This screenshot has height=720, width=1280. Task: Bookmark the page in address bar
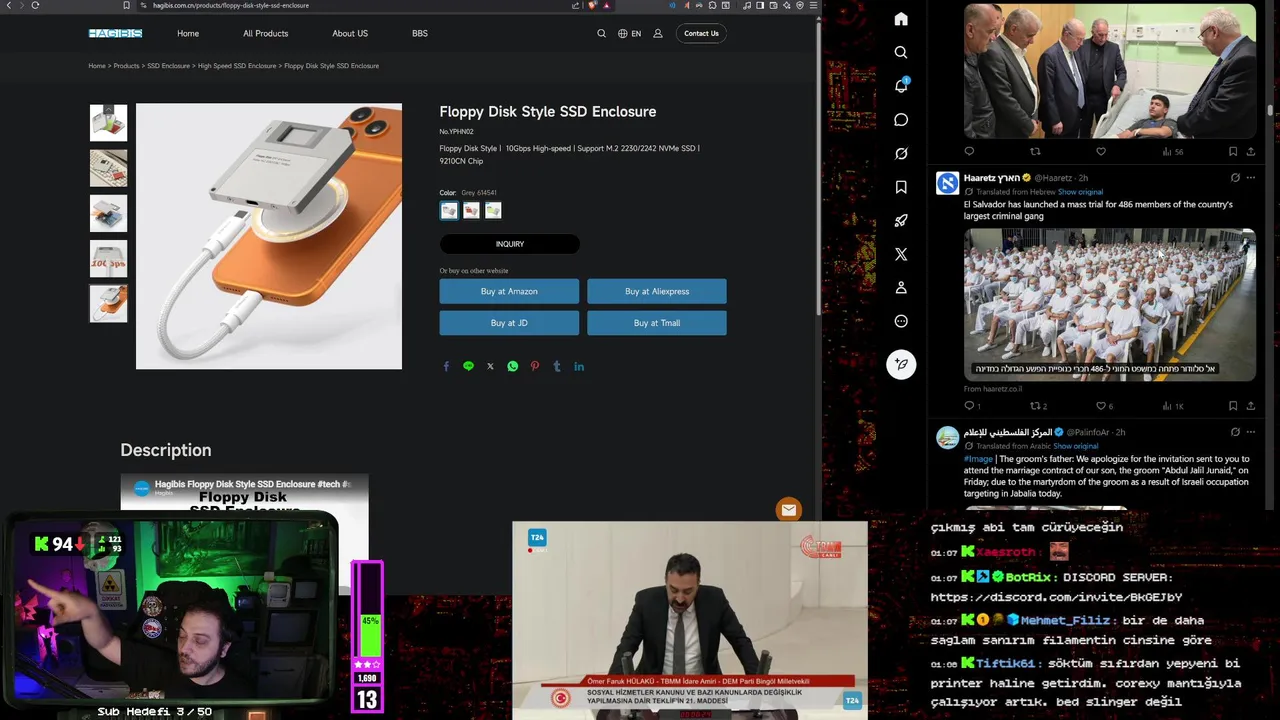tap(126, 5)
